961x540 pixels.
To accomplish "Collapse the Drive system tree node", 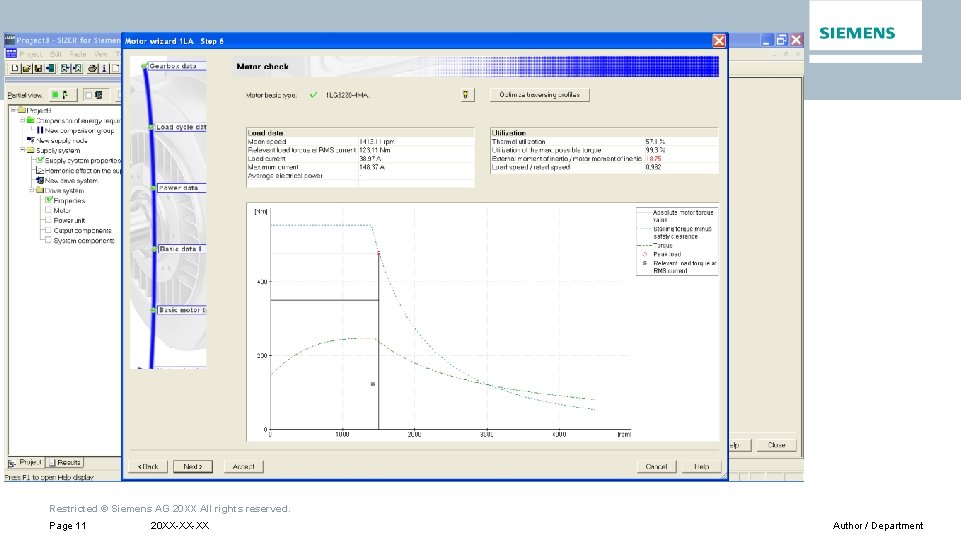I will click(31, 190).
